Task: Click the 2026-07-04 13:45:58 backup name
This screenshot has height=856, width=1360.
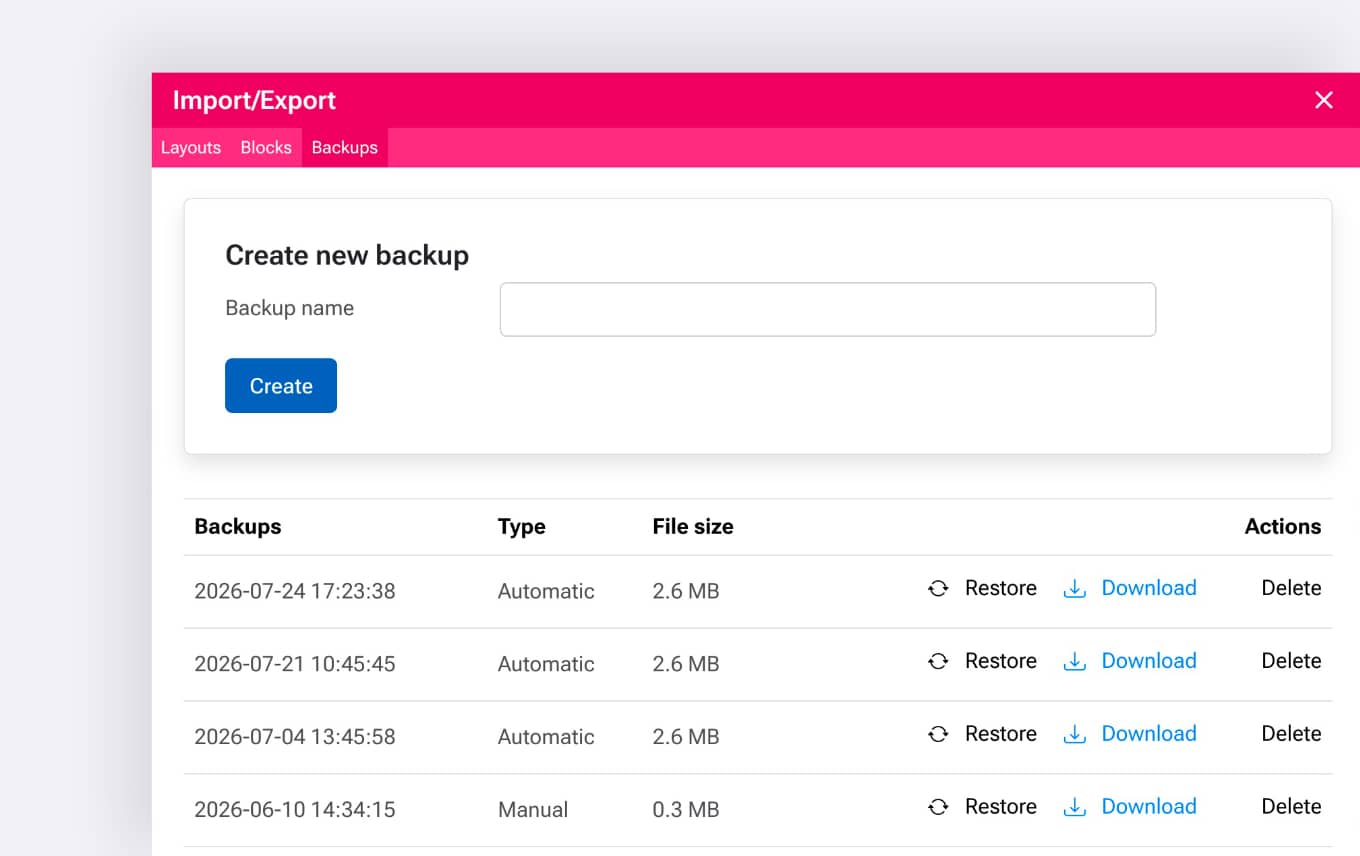Action: click(x=295, y=737)
